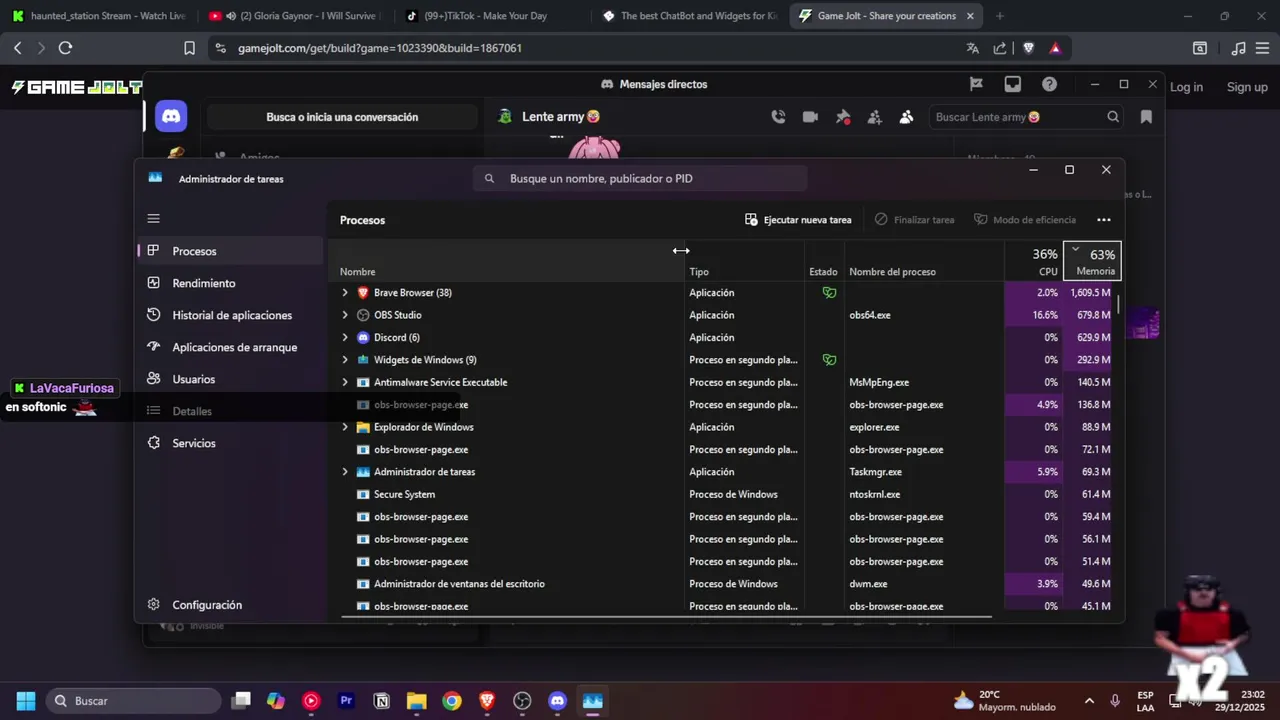Expand the Brave Browser (38) process group
The image size is (1280, 720).
coord(345,293)
